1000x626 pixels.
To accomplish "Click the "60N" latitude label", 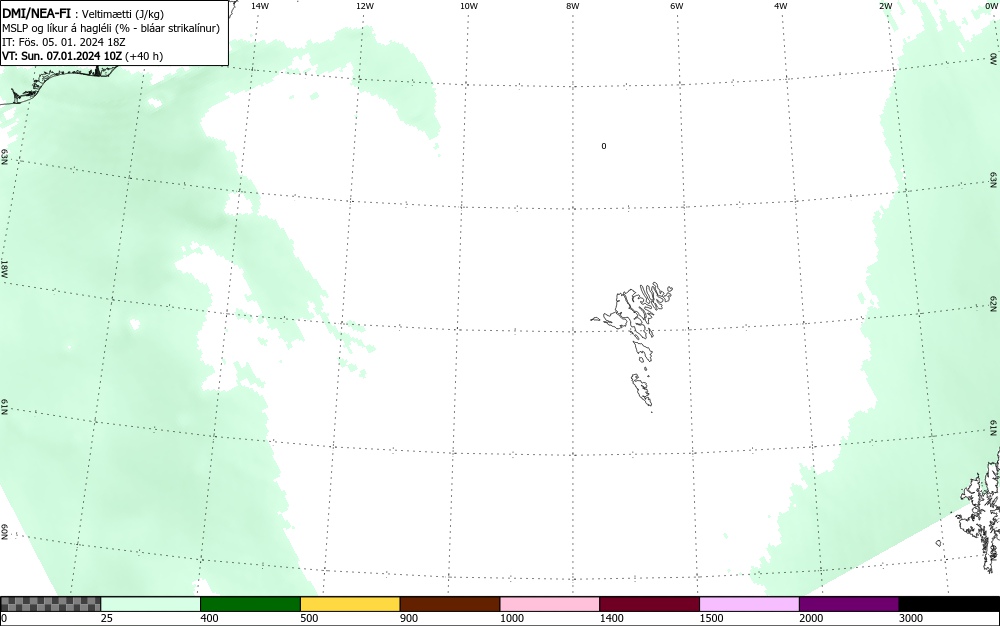I will pyautogui.click(x=4, y=532).
